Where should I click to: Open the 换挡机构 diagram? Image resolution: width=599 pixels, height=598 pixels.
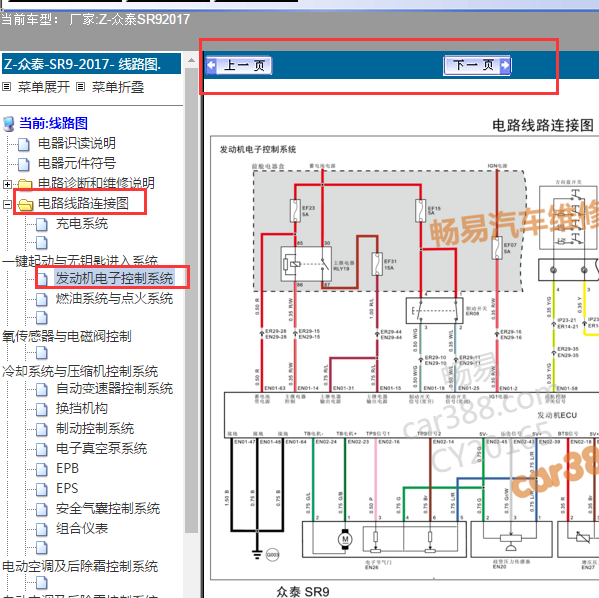tap(82, 408)
